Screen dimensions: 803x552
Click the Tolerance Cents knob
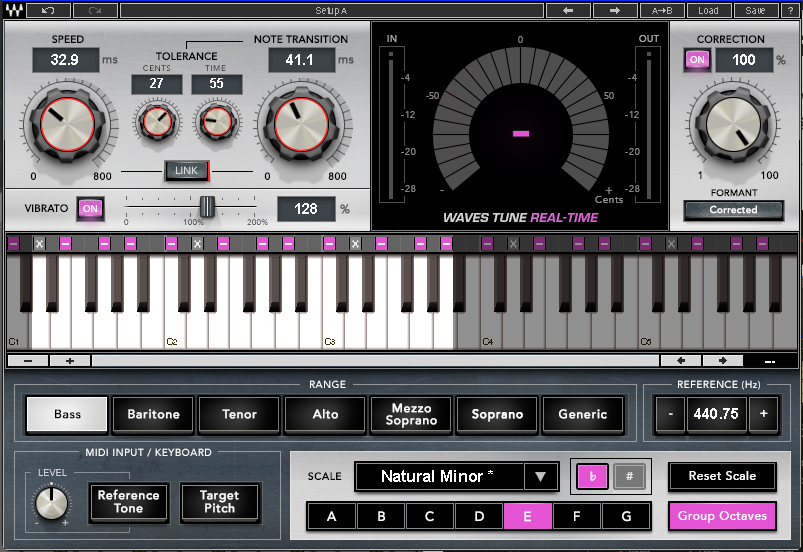point(157,122)
